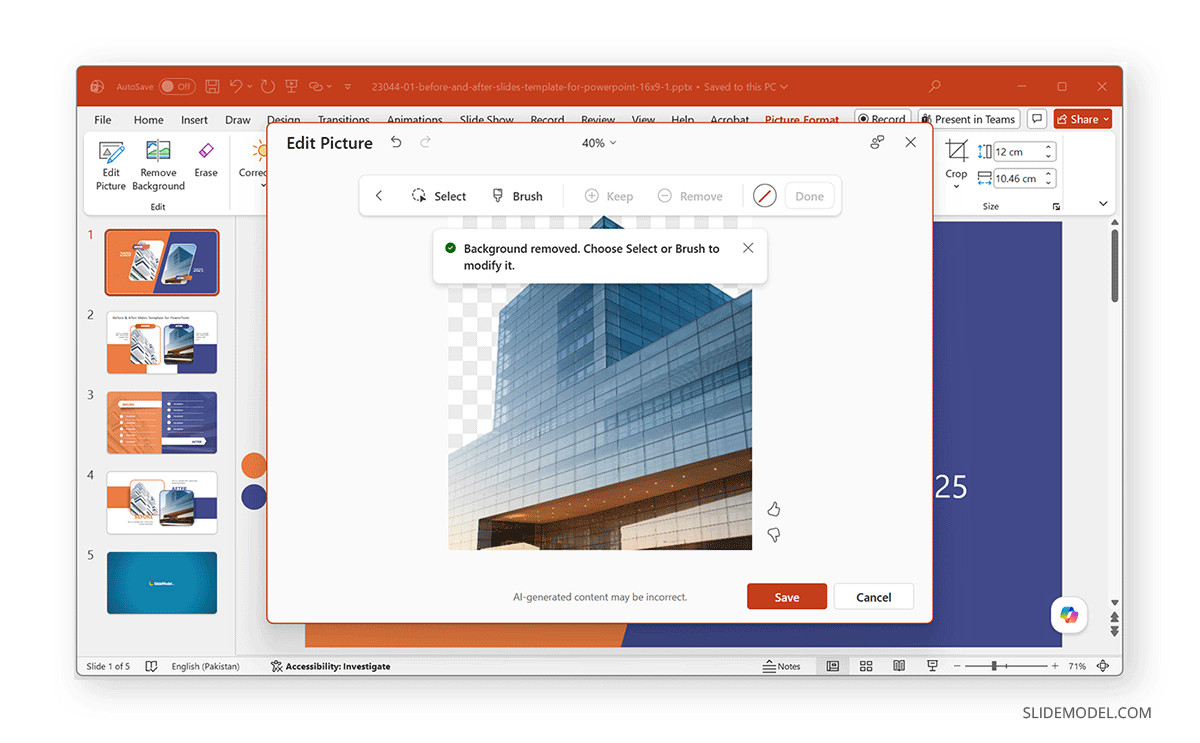Switch to the Insert tab
This screenshot has width=1200, height=743.
click(194, 119)
